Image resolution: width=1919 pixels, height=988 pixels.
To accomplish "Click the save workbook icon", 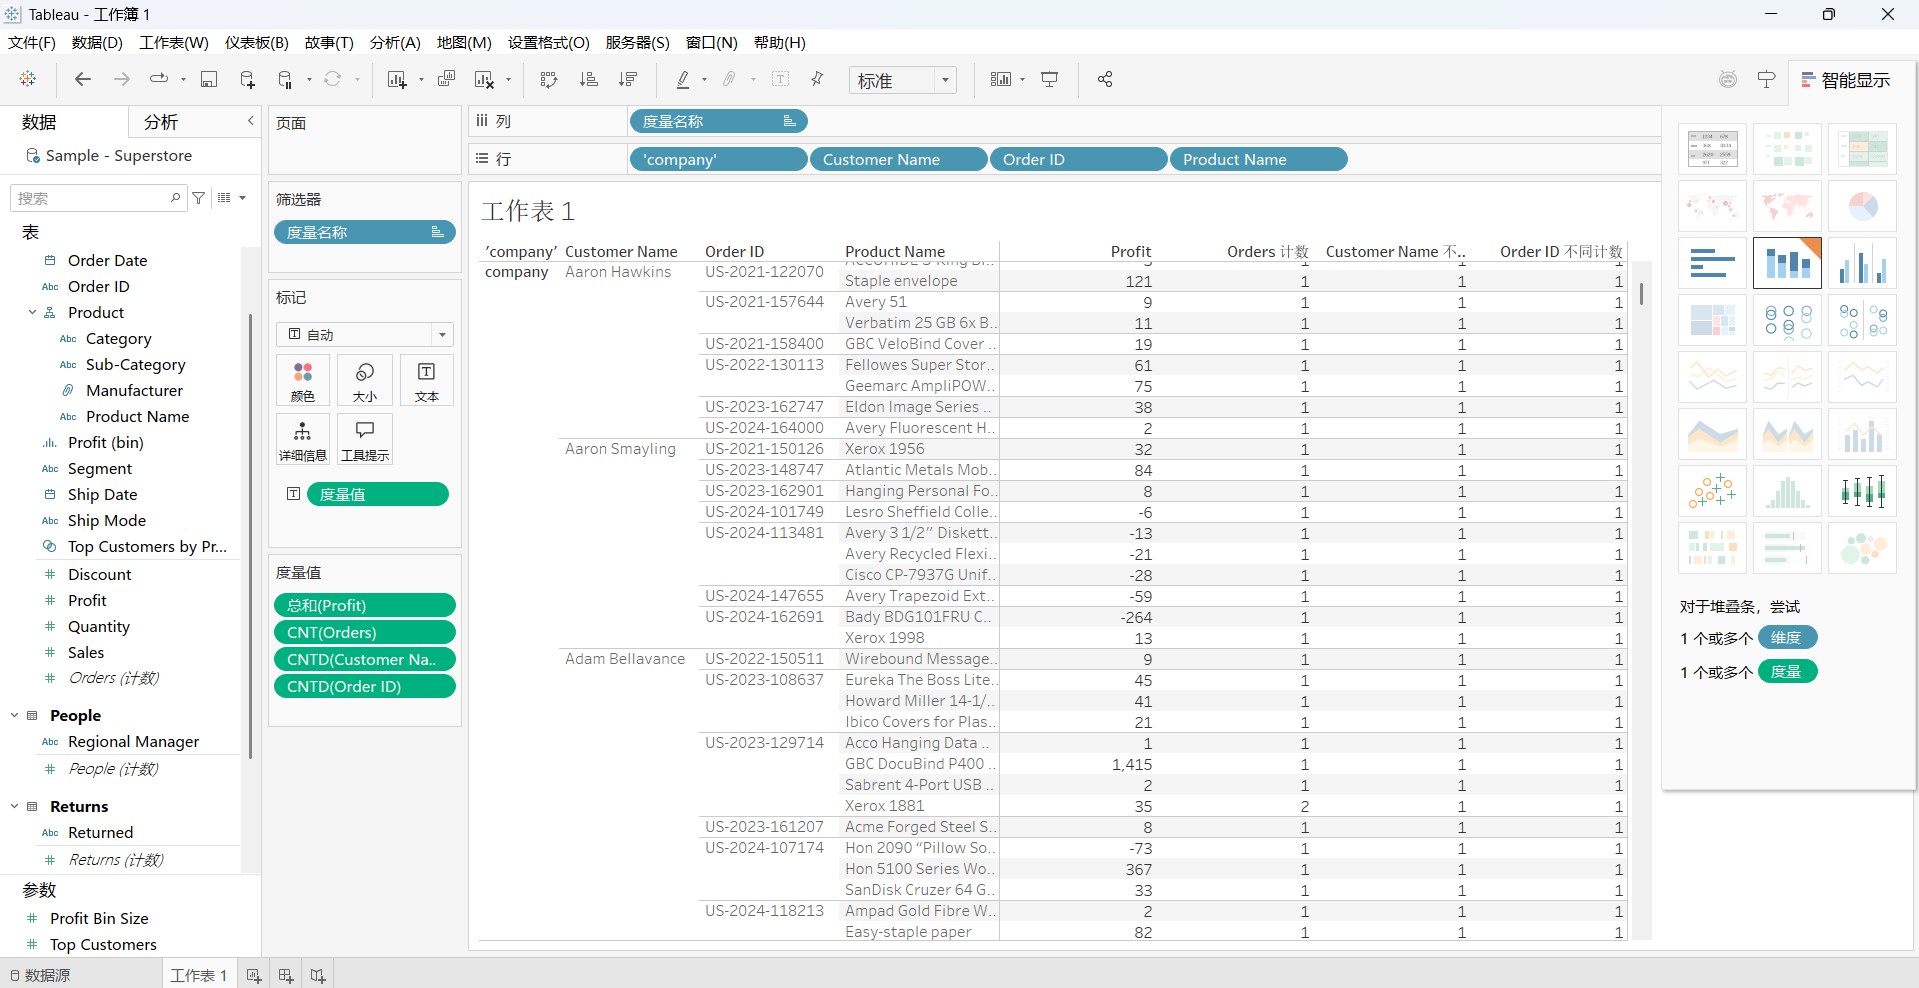I will click(x=209, y=79).
